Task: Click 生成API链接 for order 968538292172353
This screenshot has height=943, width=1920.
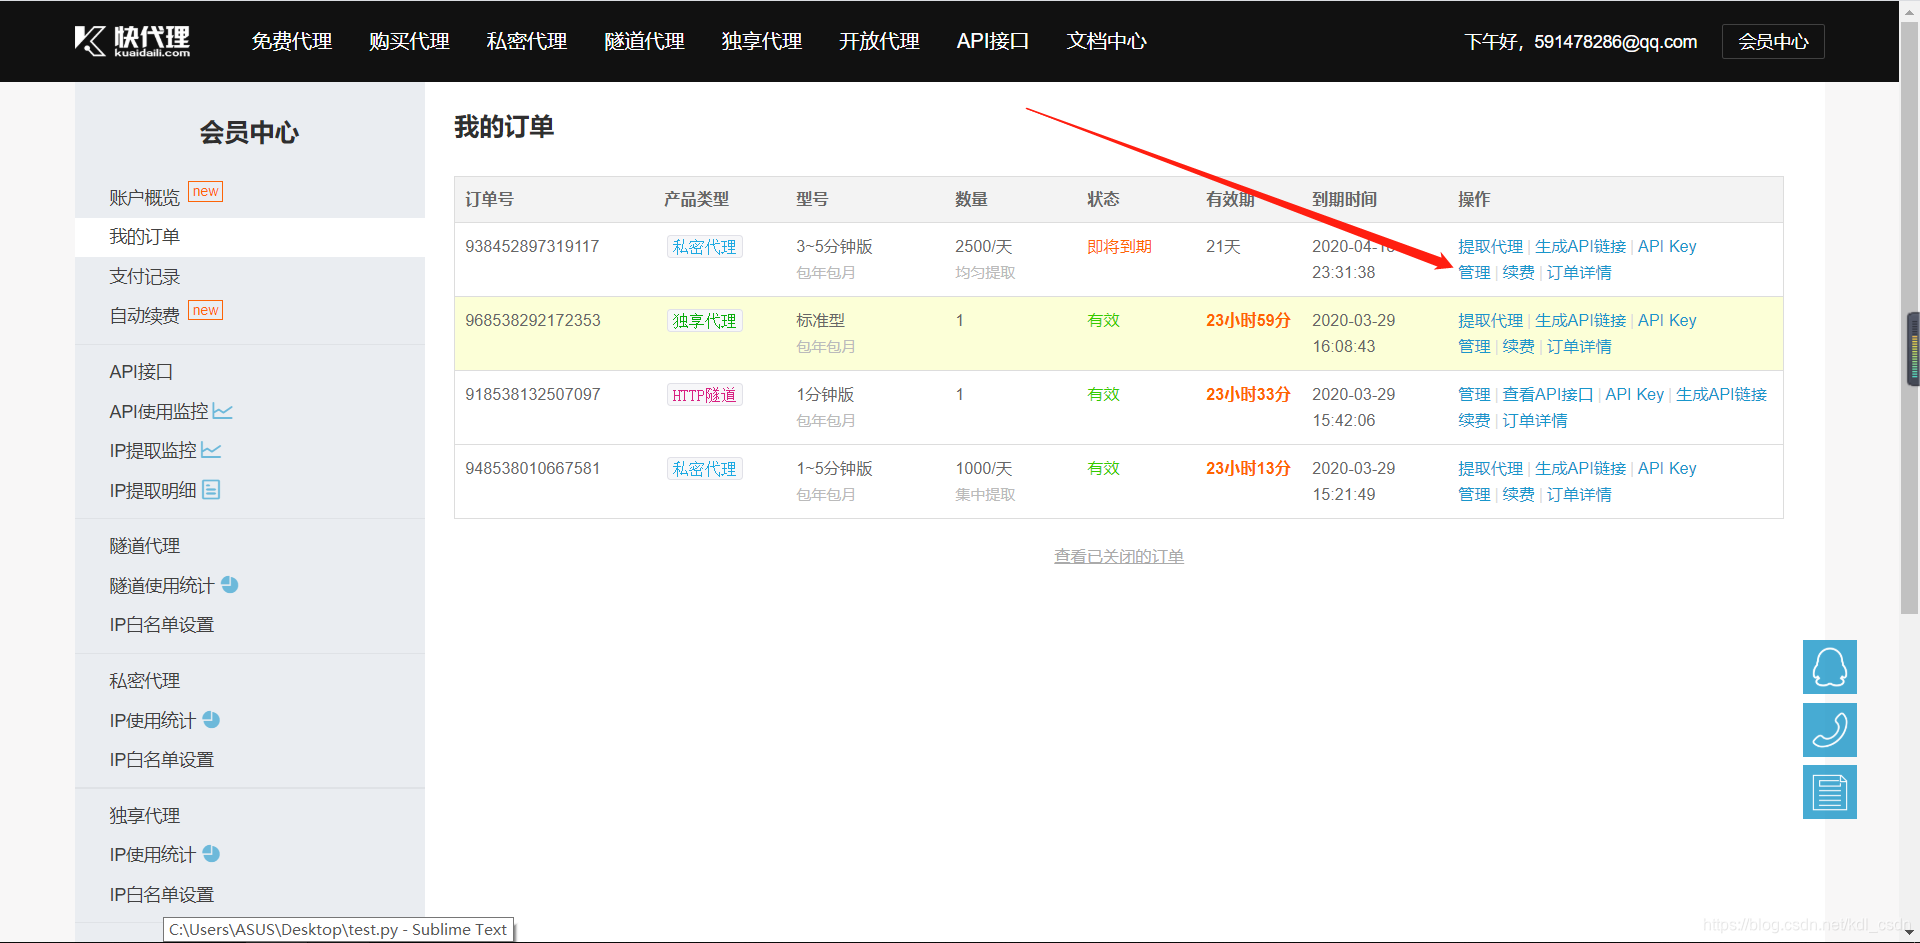Action: coord(1580,320)
